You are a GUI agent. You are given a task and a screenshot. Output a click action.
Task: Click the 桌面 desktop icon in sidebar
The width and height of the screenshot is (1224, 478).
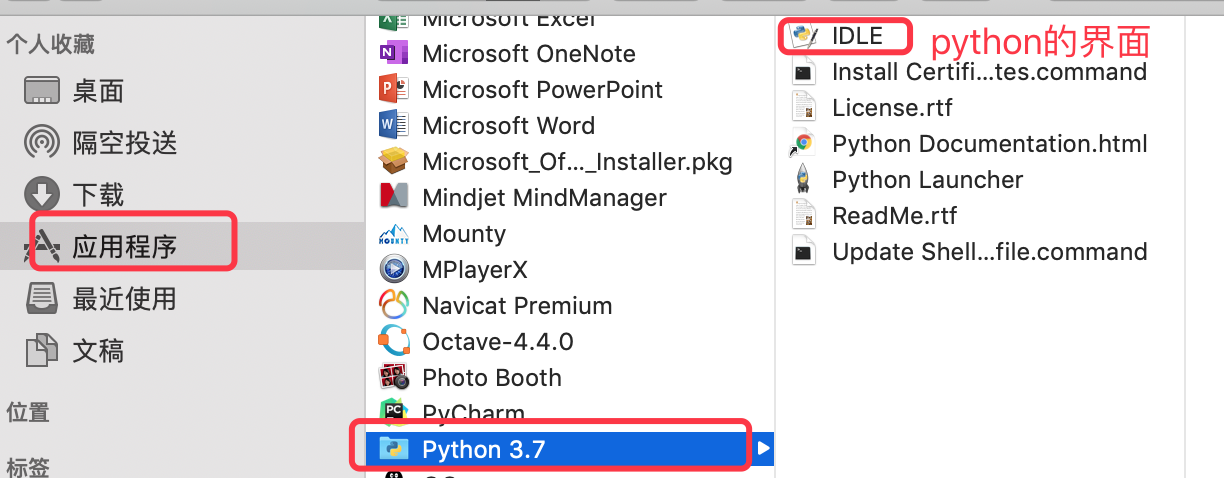click(42, 91)
